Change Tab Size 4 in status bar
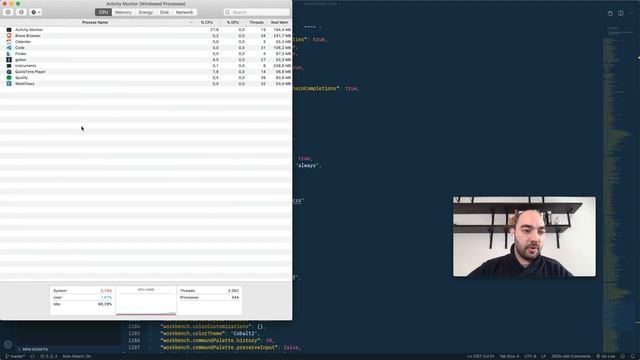Screen dimensions: 640x360 pos(509,356)
